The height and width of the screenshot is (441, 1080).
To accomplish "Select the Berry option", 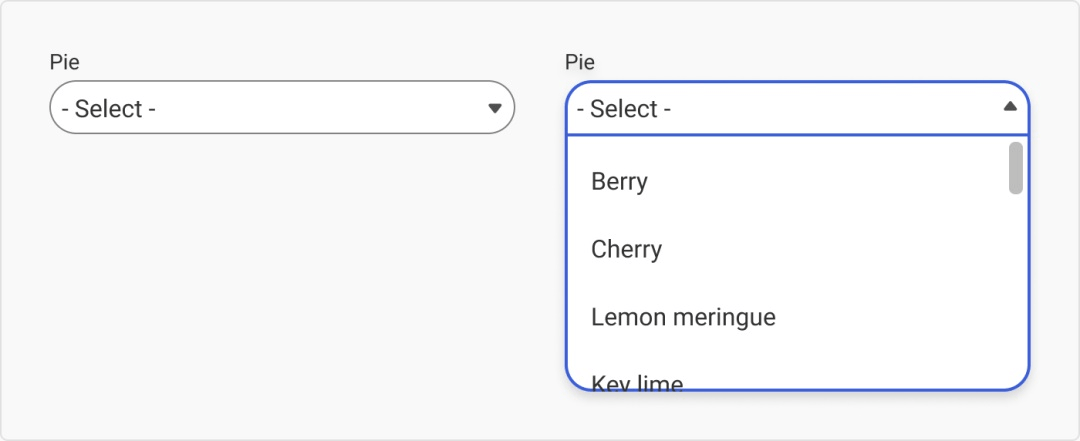I will pos(620,182).
